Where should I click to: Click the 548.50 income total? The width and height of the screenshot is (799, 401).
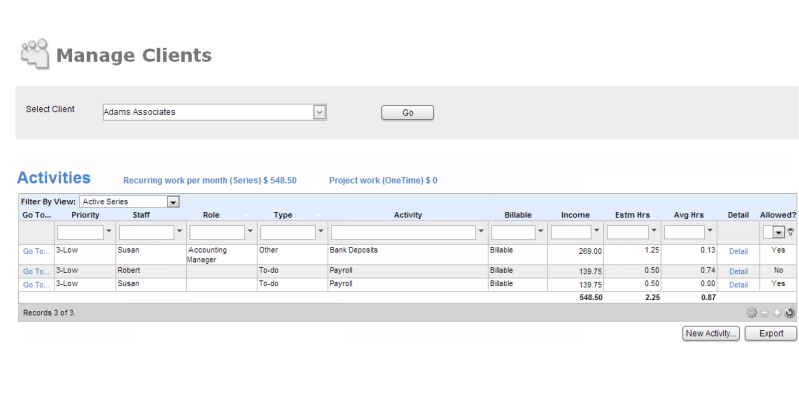591,297
